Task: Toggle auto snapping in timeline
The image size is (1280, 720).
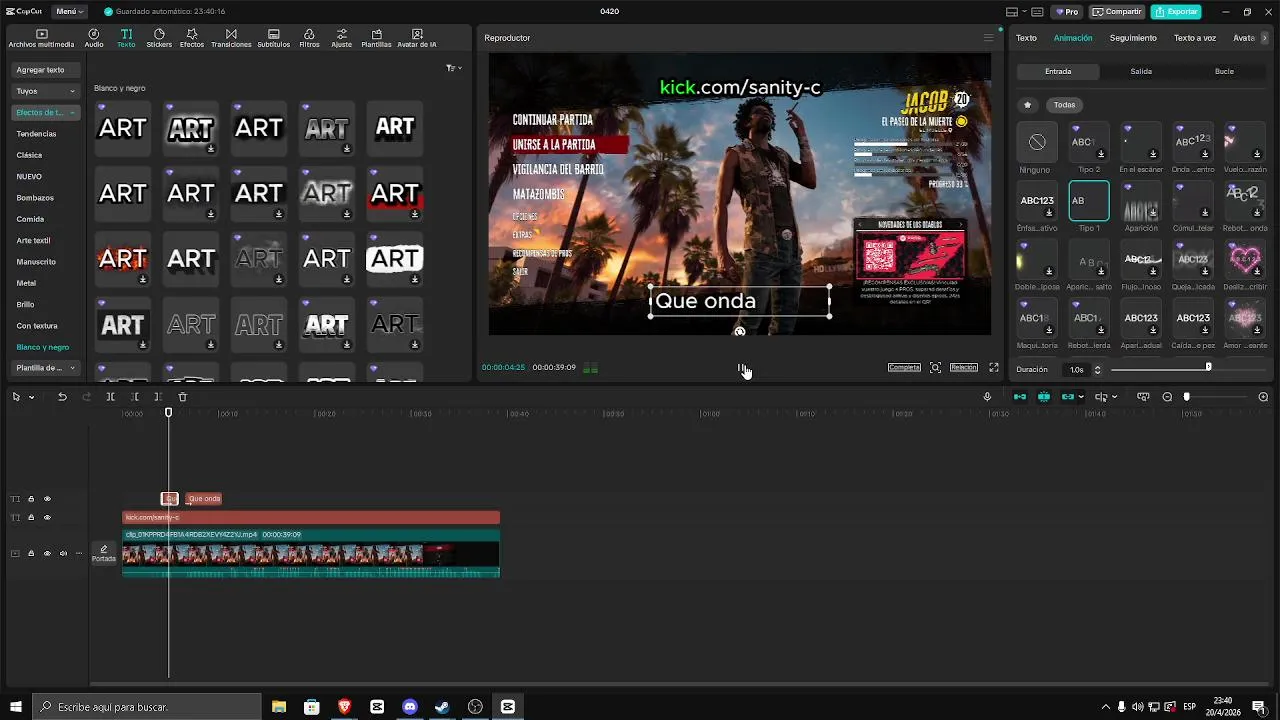Action: 1044,397
